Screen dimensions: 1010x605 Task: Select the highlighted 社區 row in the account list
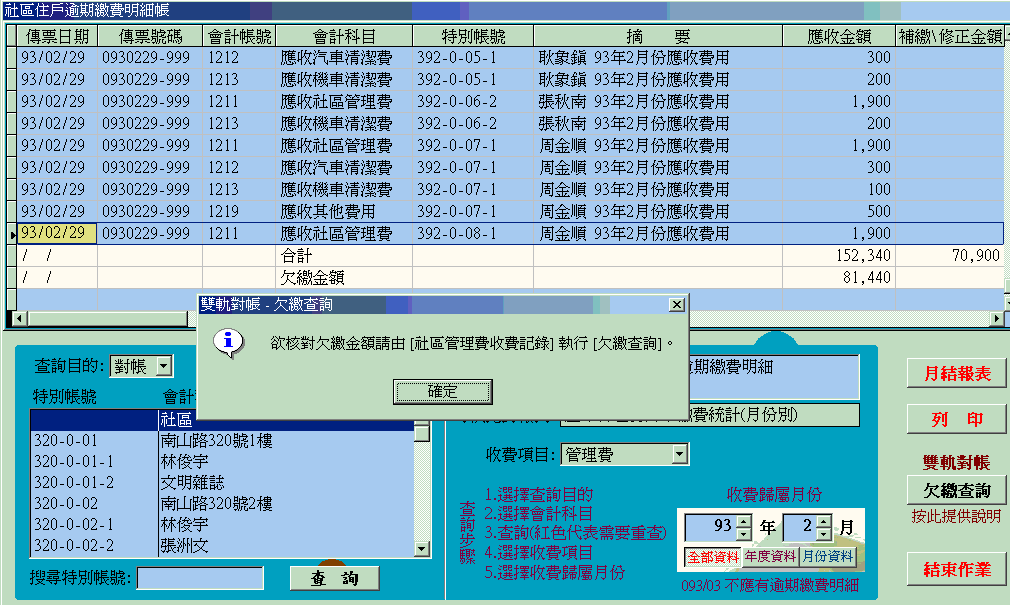pyautogui.click(x=222, y=420)
